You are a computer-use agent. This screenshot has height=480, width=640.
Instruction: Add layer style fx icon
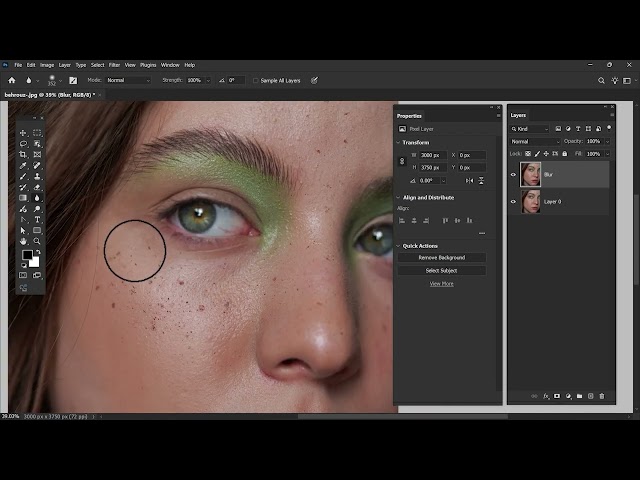(546, 396)
